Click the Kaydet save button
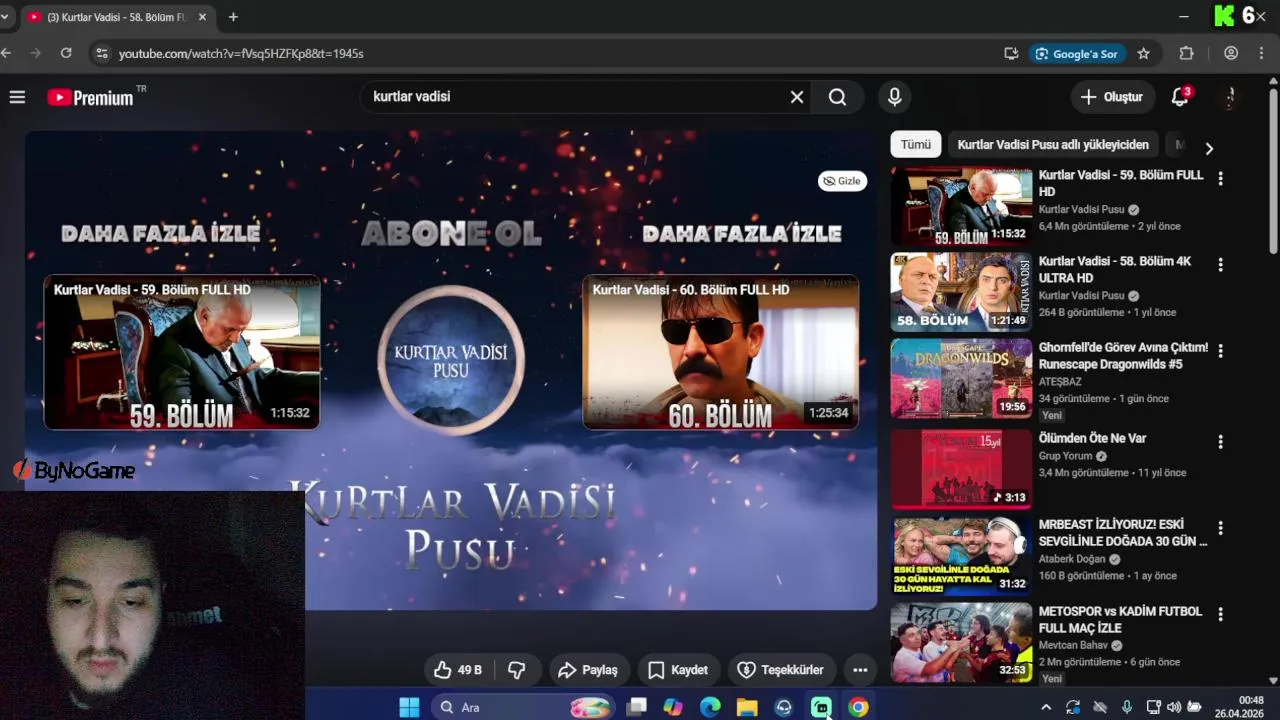This screenshot has width=1280, height=720. (x=677, y=670)
